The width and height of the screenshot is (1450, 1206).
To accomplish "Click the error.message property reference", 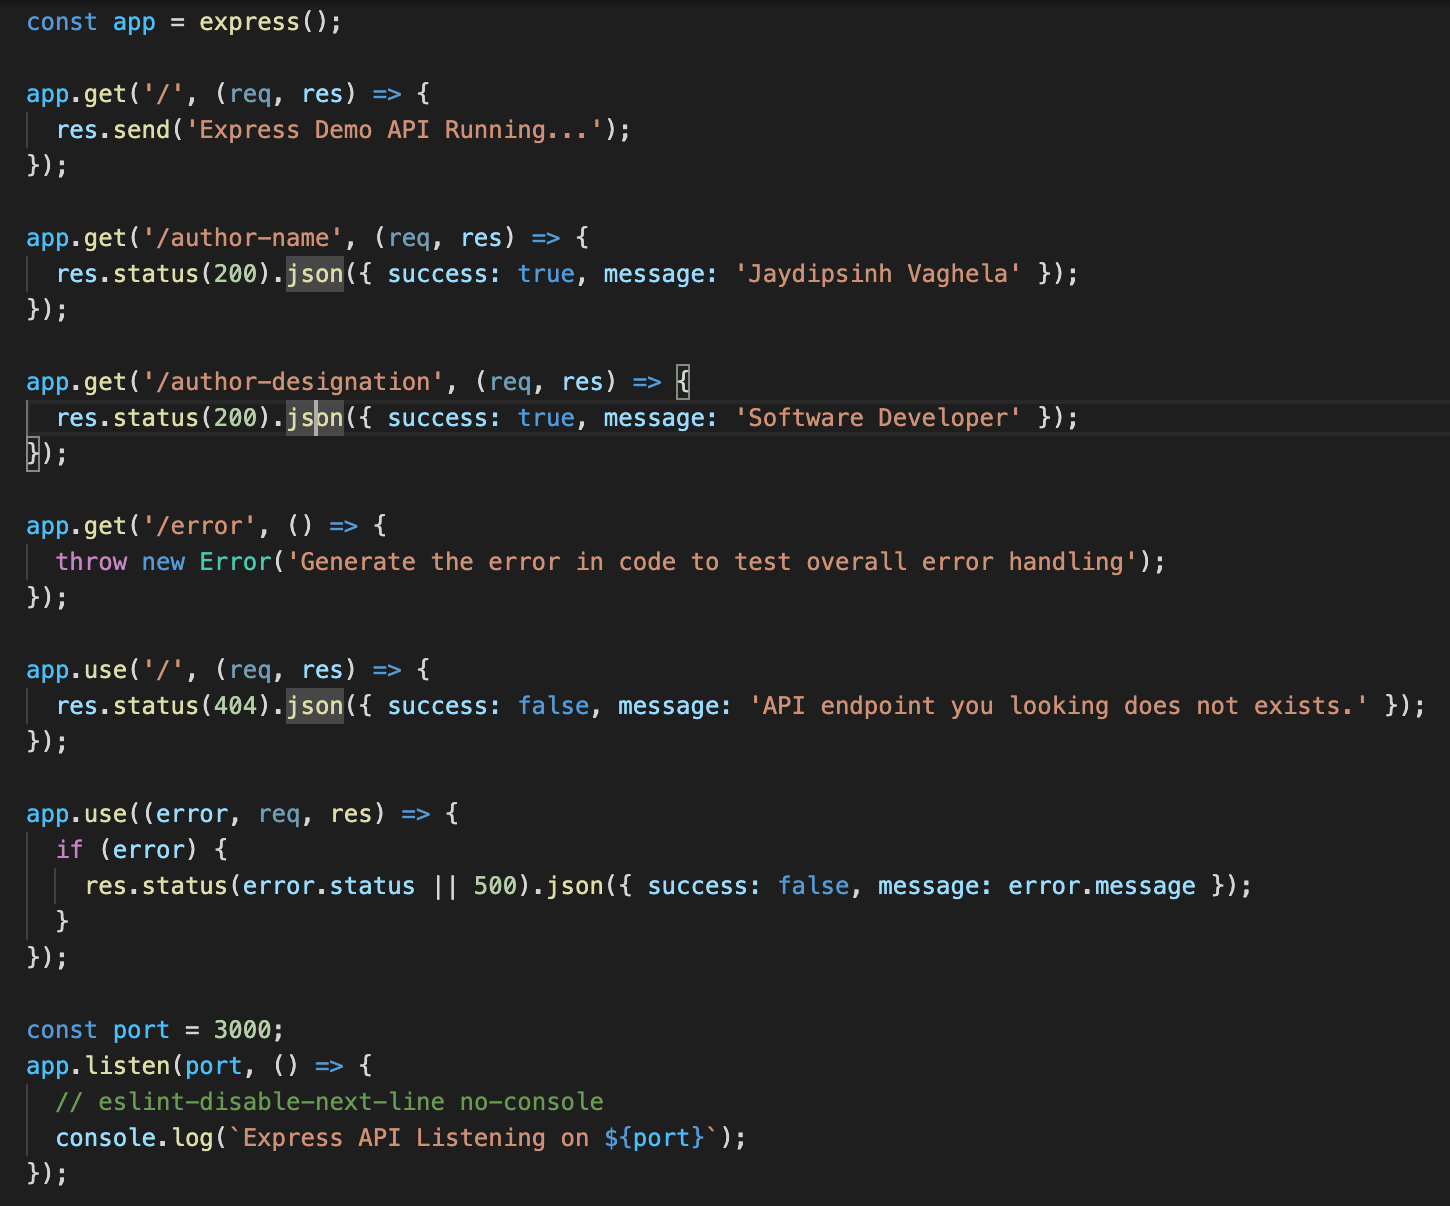I will 1100,885.
